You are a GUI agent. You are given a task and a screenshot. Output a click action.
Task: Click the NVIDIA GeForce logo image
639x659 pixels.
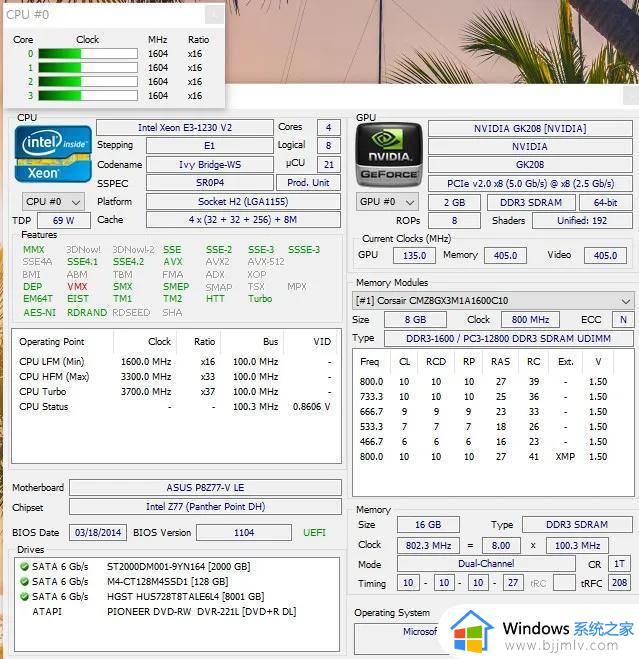coord(389,154)
